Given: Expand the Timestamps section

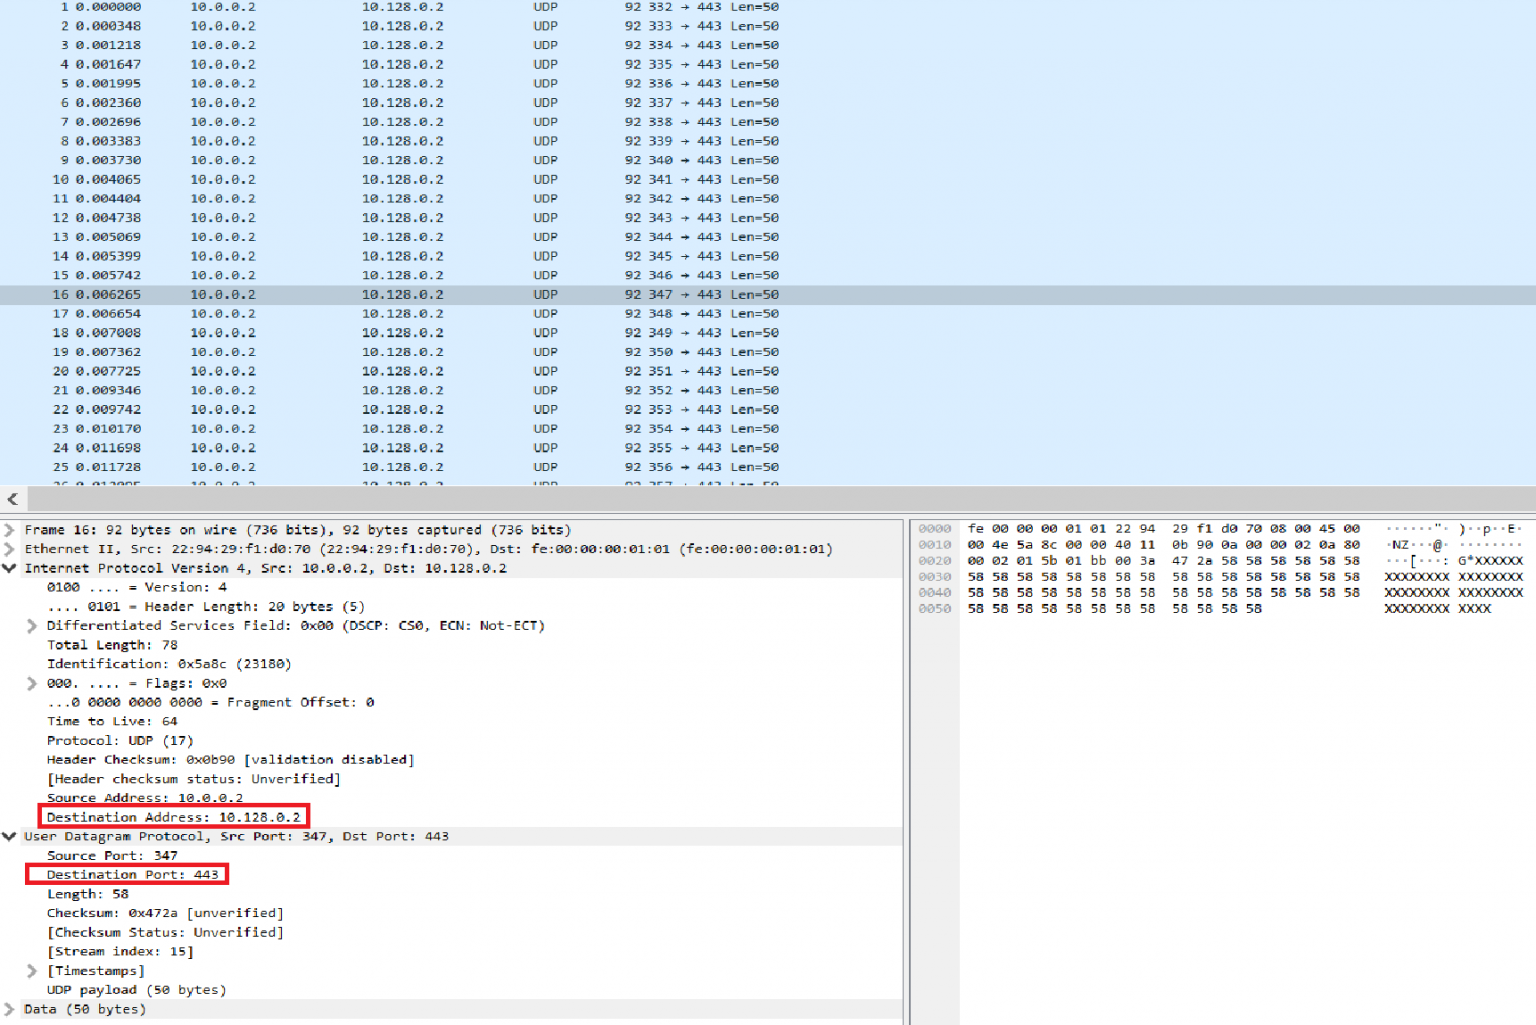Looking at the screenshot, I should pyautogui.click(x=32, y=970).
